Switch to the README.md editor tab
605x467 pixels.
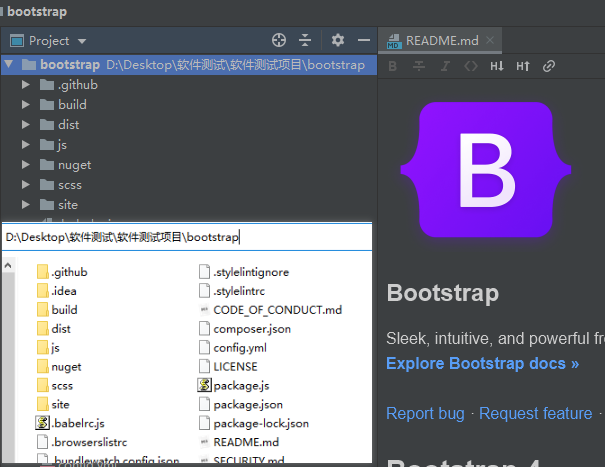pos(442,41)
